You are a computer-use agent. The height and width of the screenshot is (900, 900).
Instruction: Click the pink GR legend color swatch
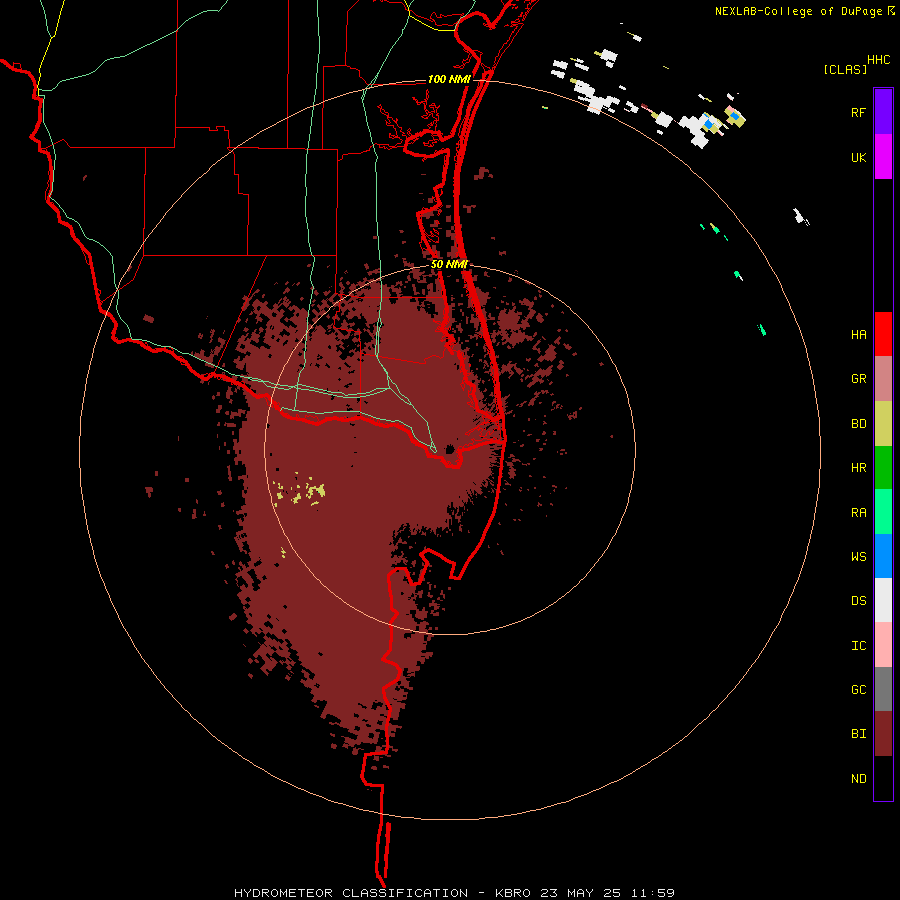(x=883, y=378)
